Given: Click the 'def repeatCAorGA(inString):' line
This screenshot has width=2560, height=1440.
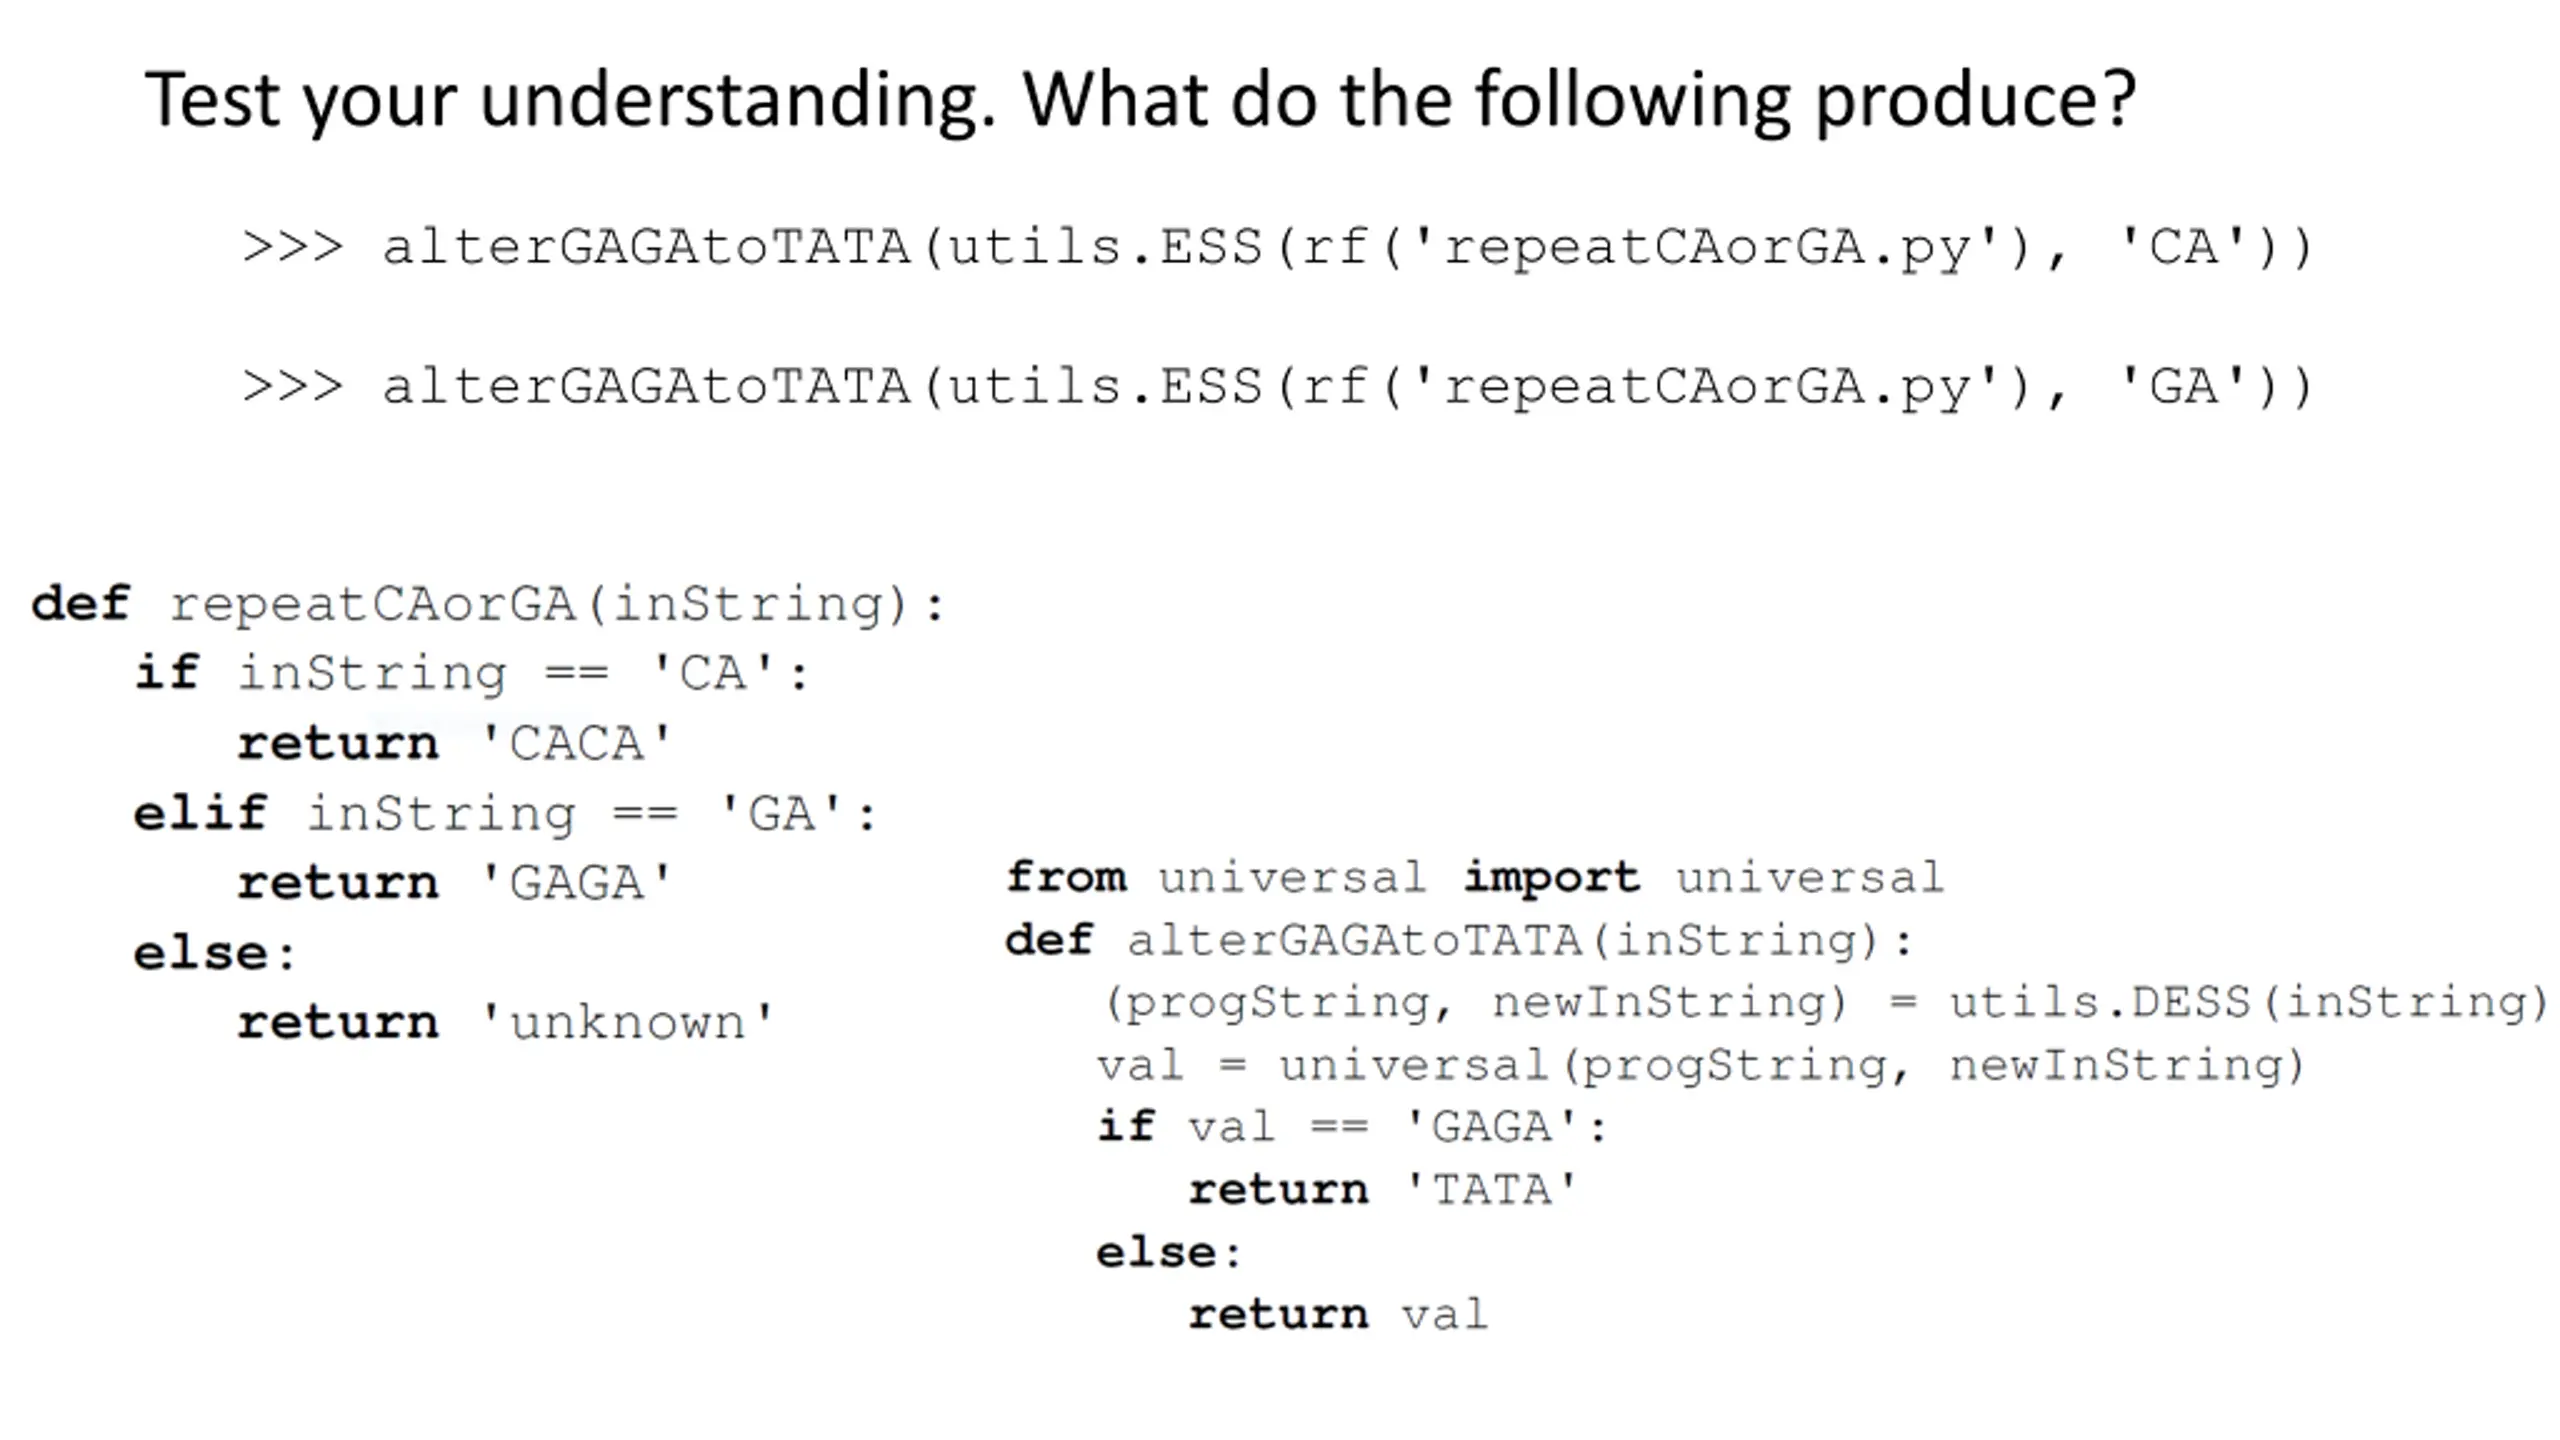Looking at the screenshot, I should coord(487,605).
